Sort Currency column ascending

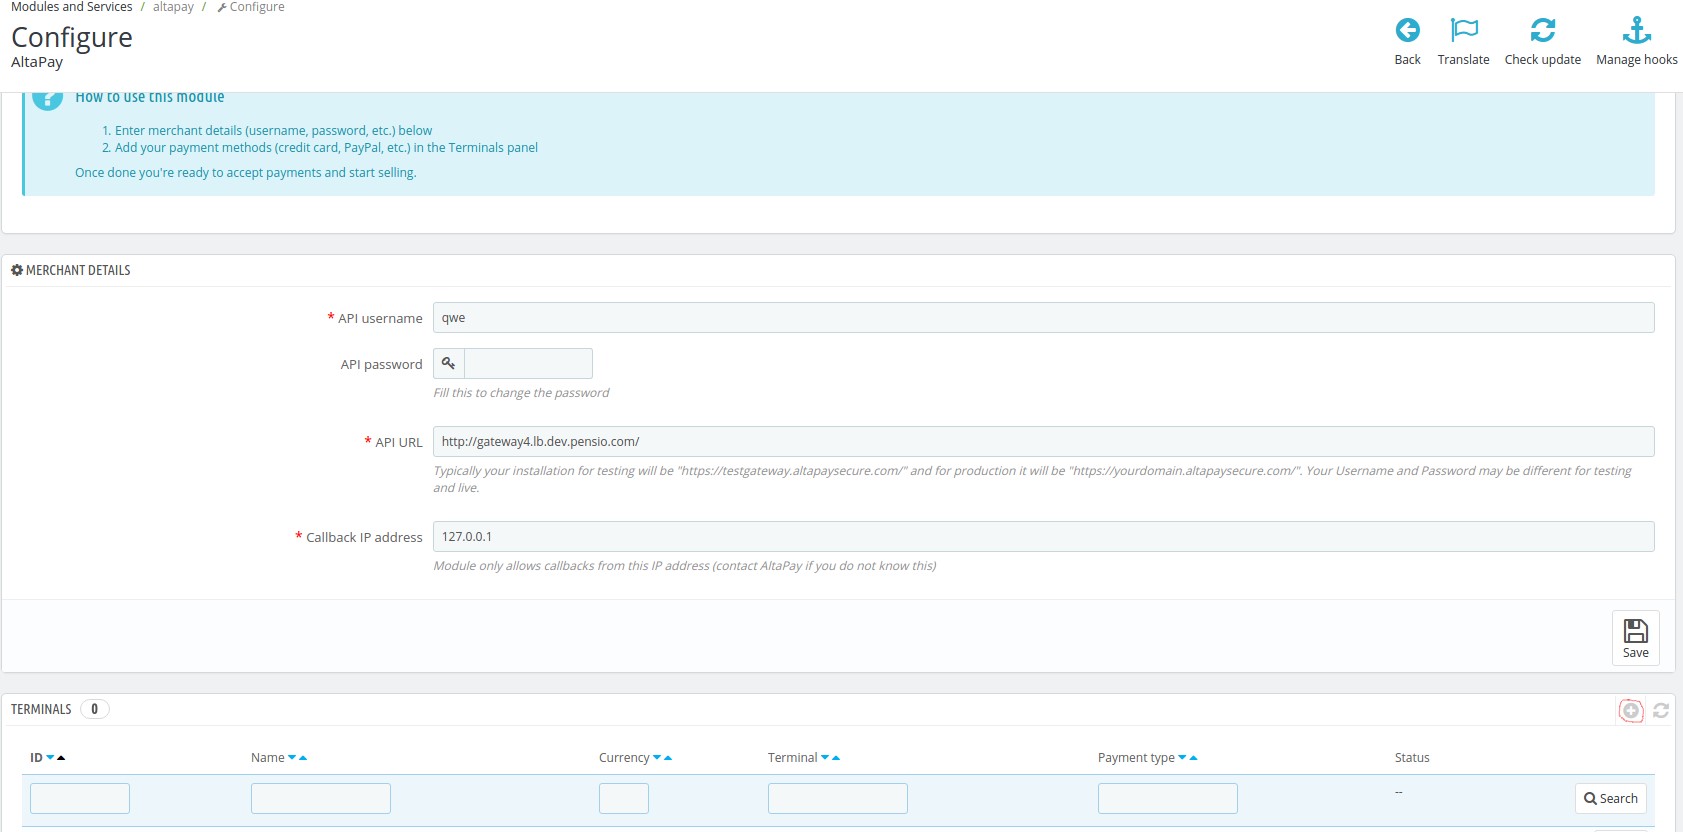[x=668, y=758]
